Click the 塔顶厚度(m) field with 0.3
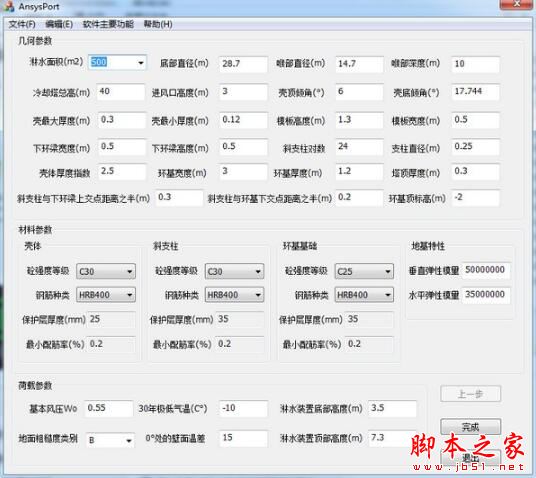 475,172
